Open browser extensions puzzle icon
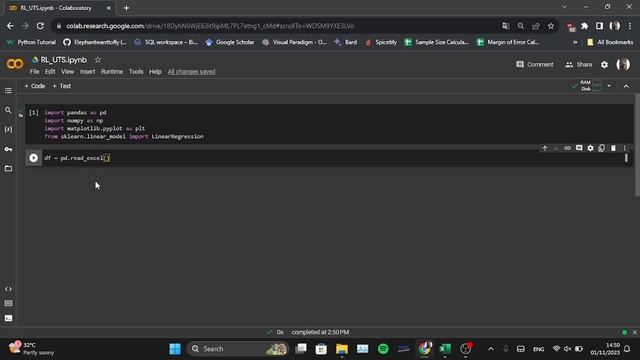This screenshot has height=360, width=640. (584, 26)
